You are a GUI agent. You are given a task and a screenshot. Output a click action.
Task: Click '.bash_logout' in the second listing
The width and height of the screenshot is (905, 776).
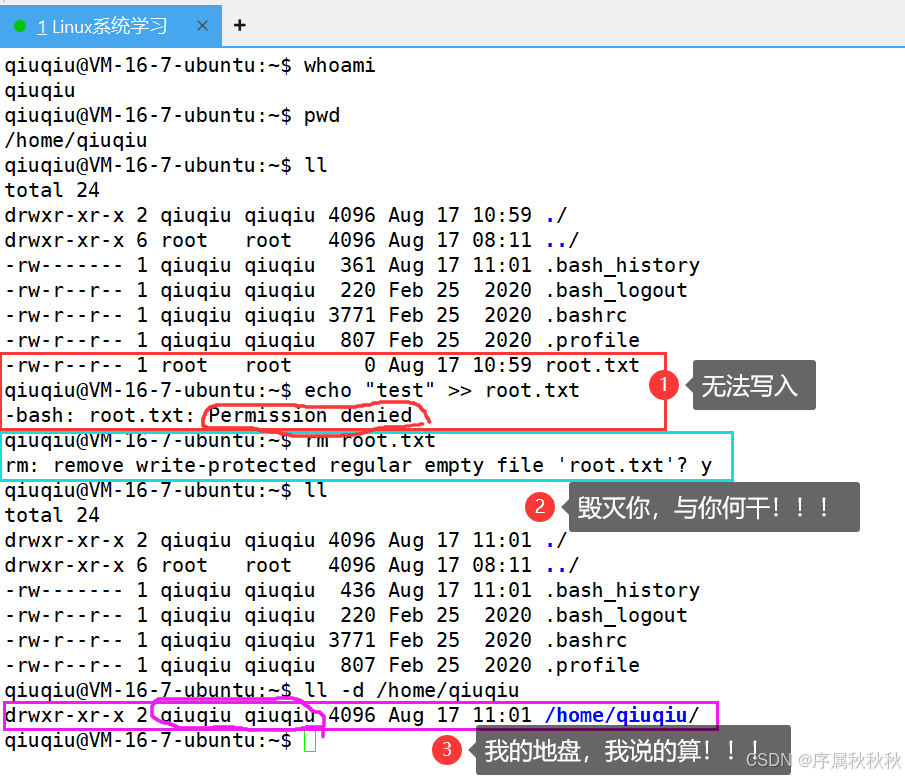616,615
